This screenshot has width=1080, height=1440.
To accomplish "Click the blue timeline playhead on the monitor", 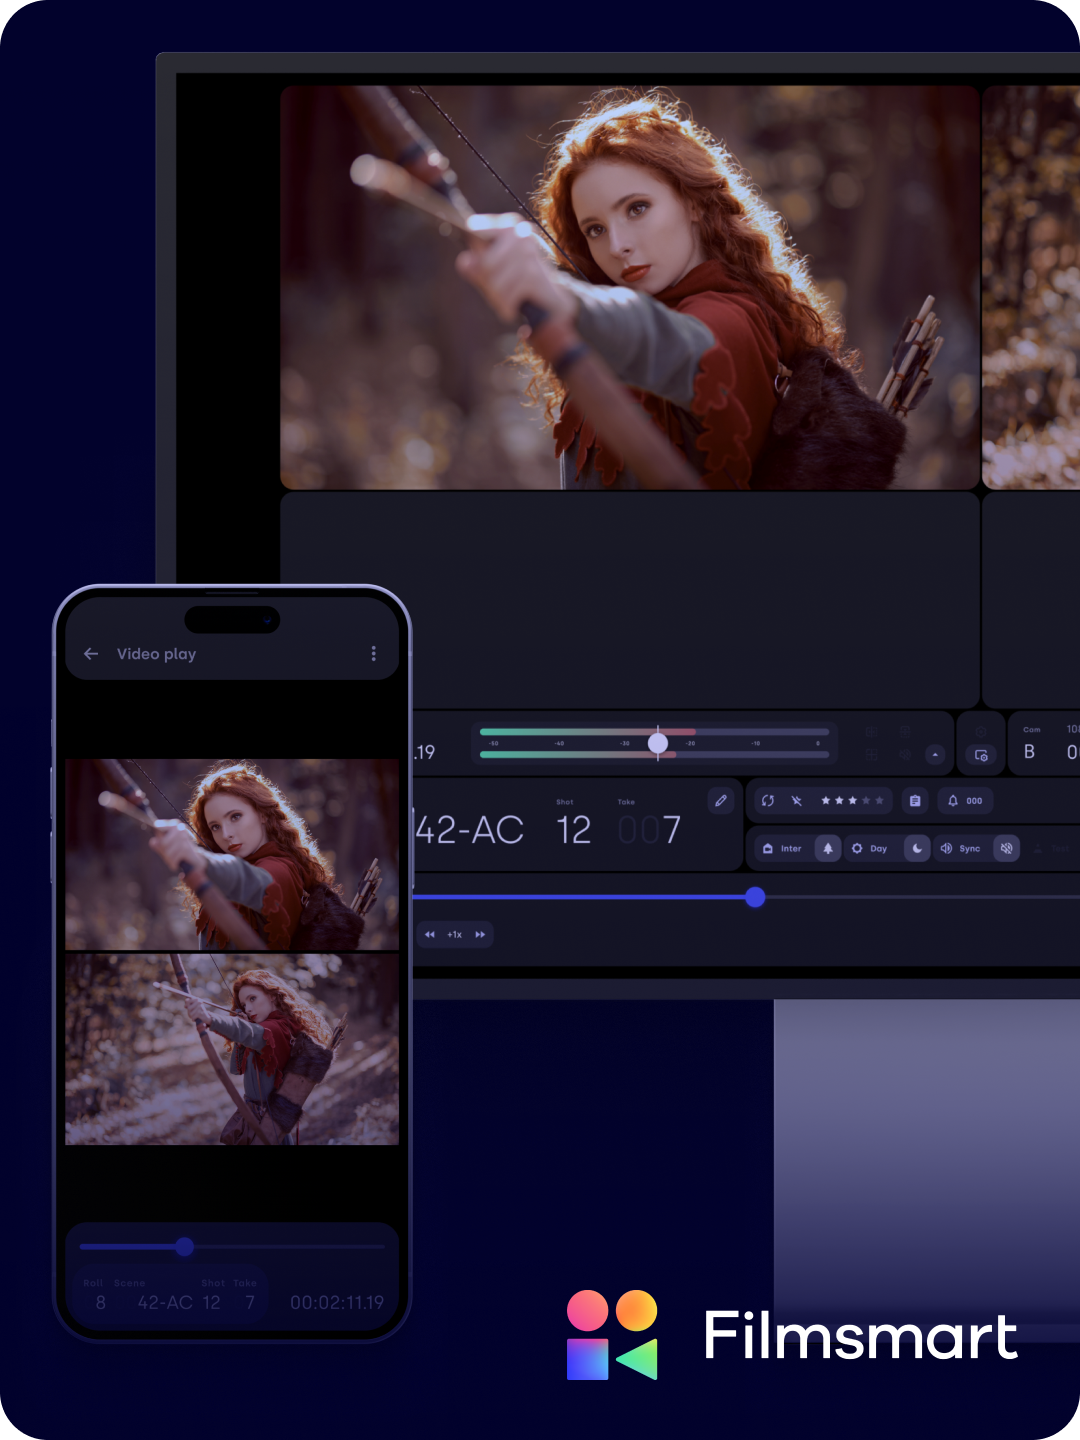I will (x=756, y=898).
